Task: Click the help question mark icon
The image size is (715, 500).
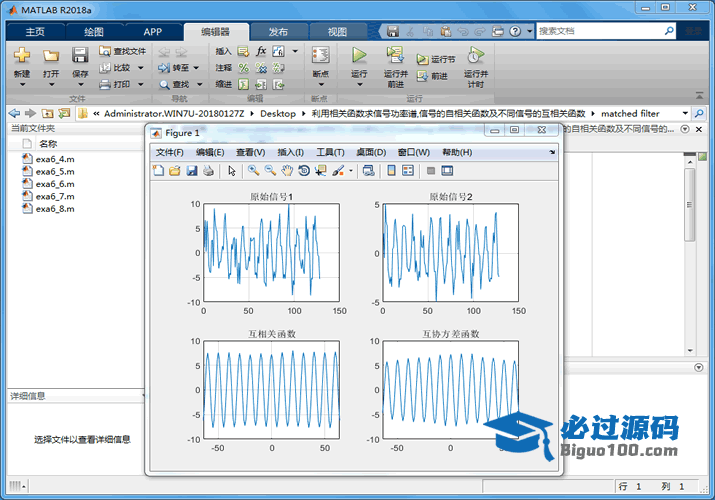Action: coord(515,31)
